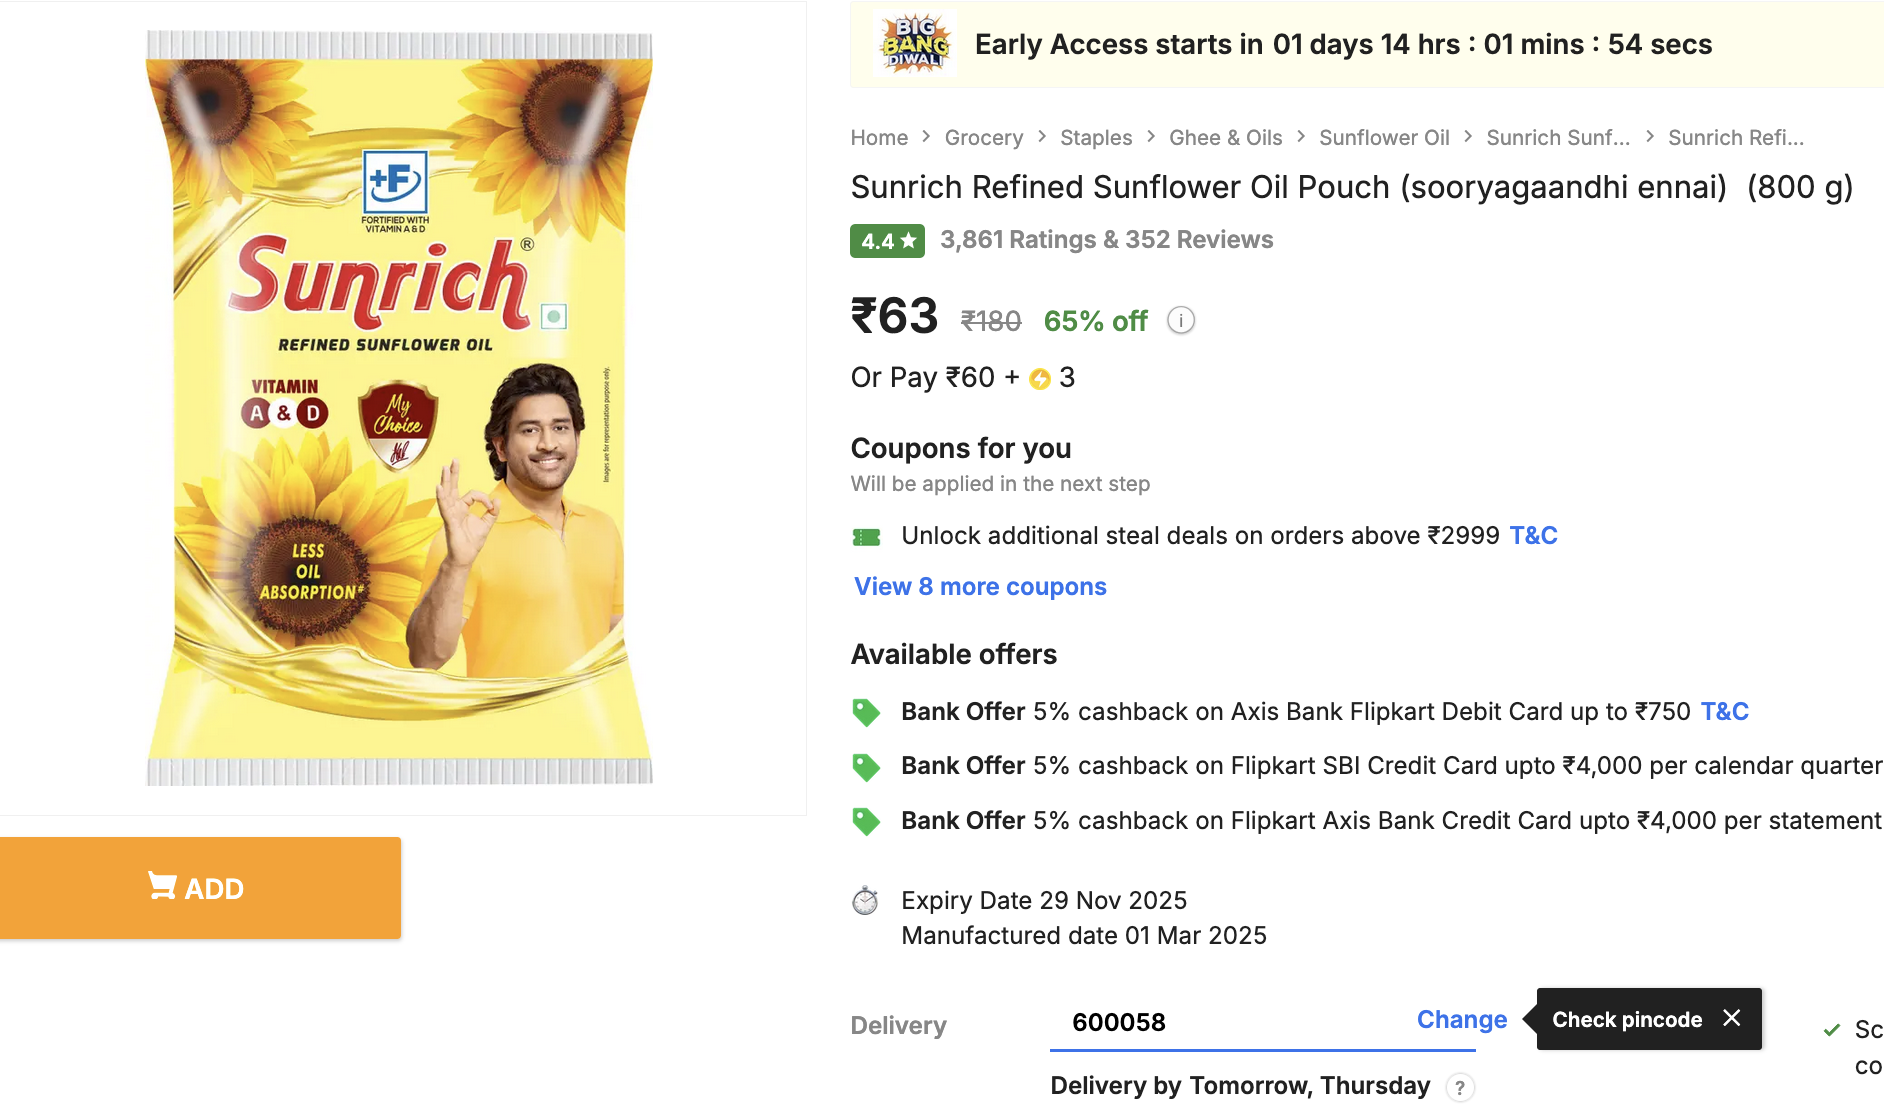Screen dimensions: 1884x1110
Task: Open T&C for steal deals coupon
Action: [1533, 536]
